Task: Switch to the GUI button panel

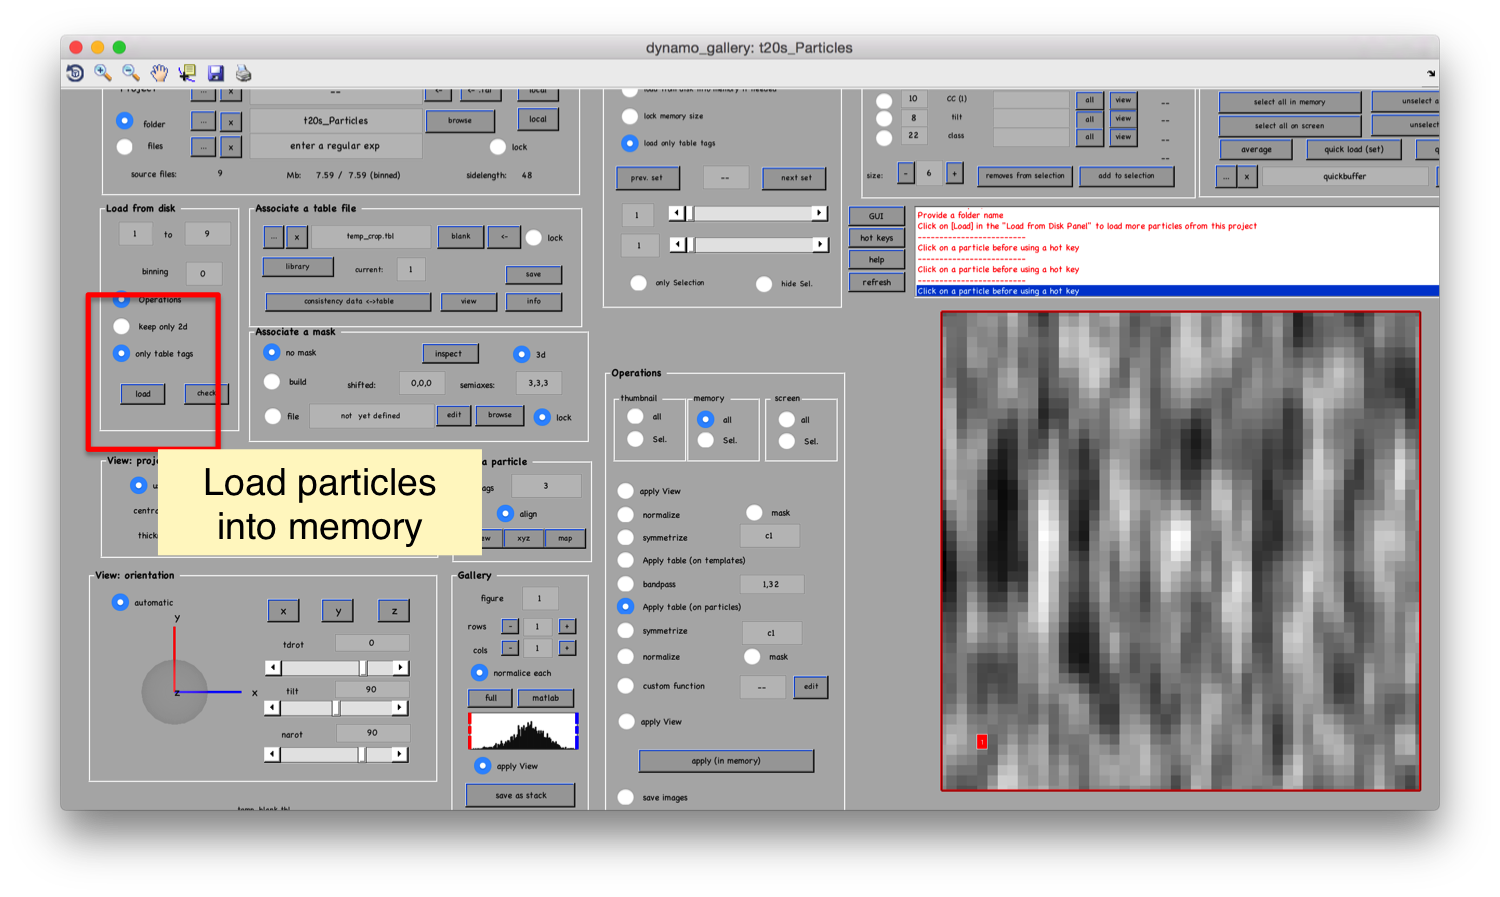Action: (x=876, y=216)
